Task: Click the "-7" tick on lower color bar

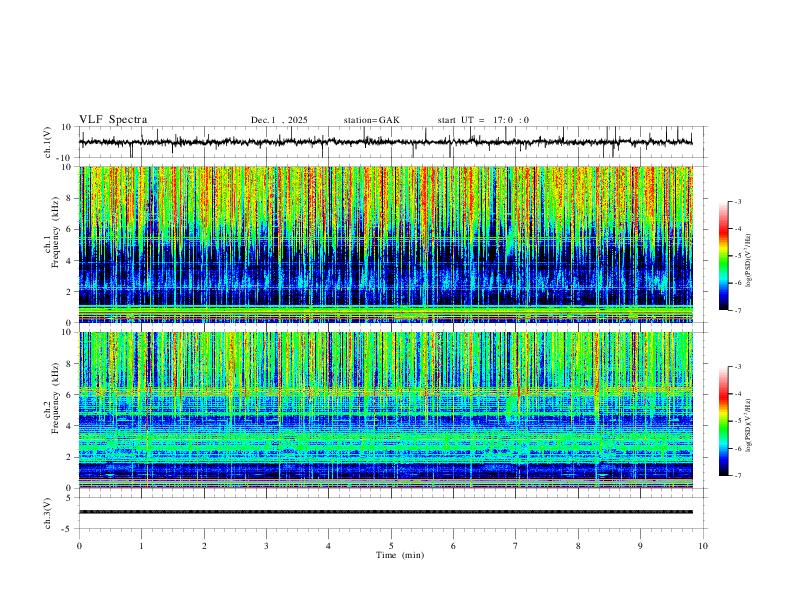Action: [737, 476]
